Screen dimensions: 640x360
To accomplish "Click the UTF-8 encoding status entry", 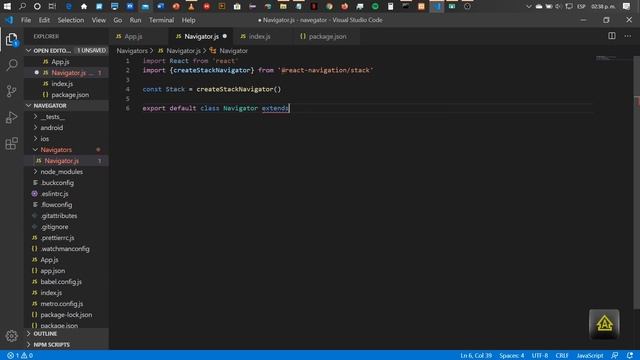I will click(x=540, y=356).
